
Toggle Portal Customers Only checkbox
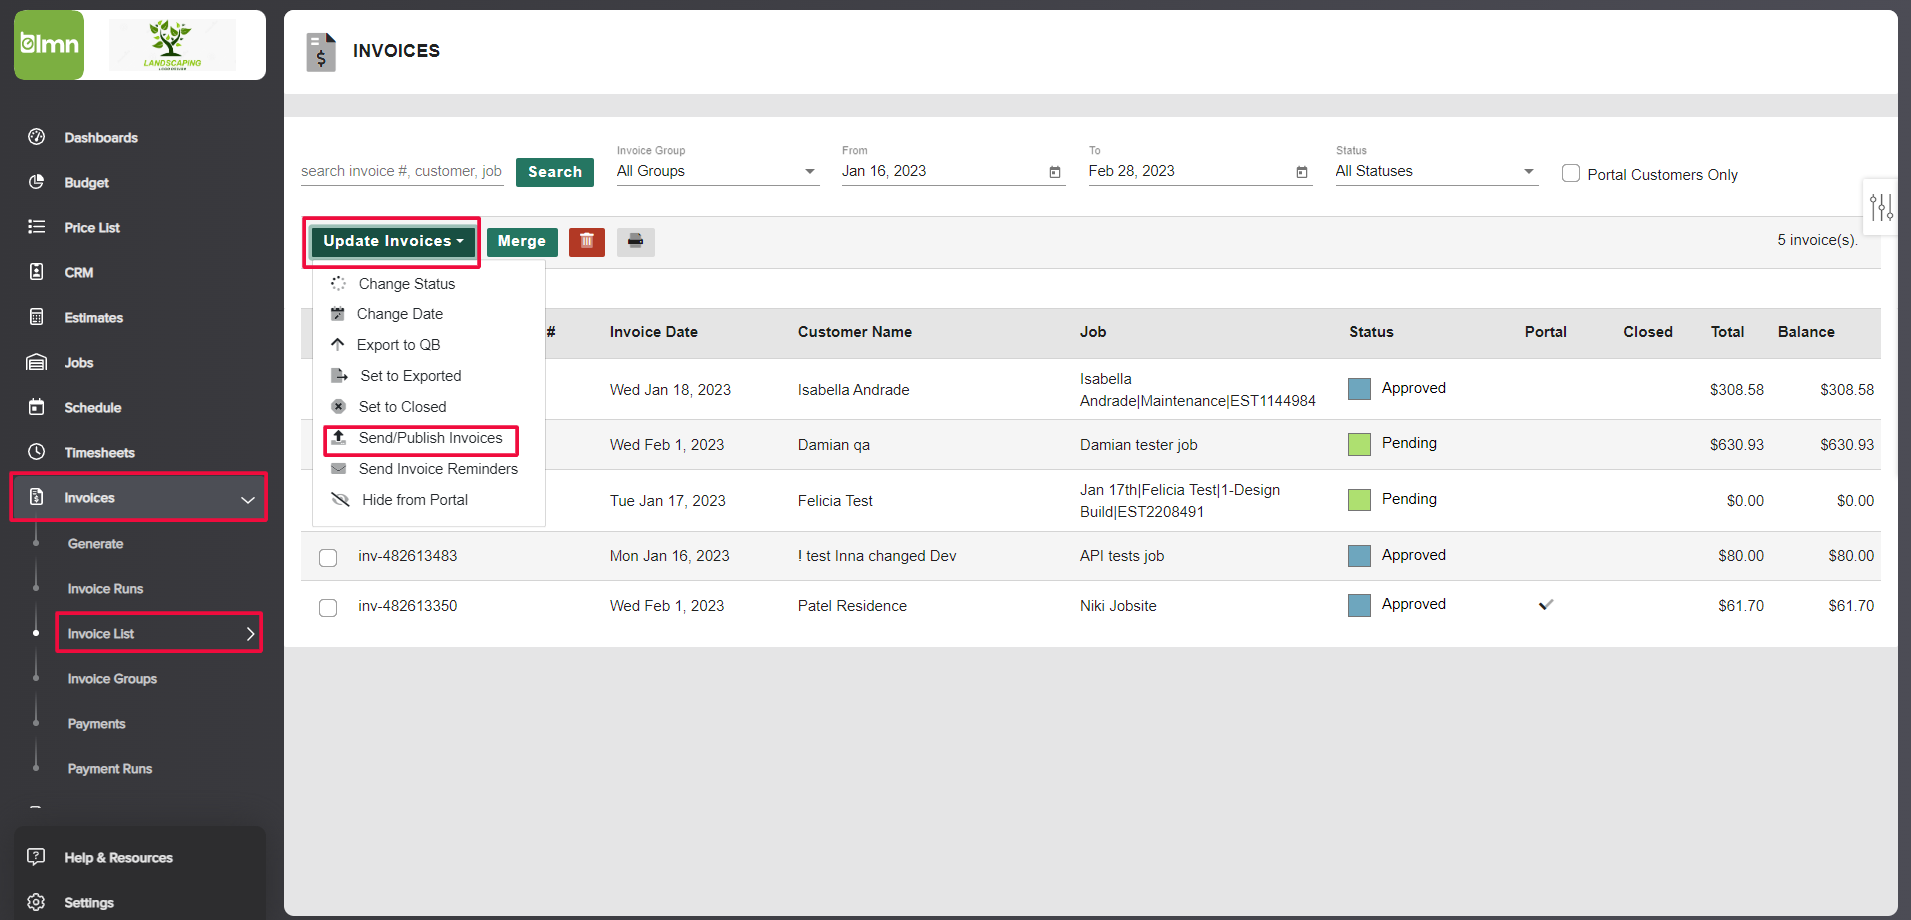(x=1571, y=173)
